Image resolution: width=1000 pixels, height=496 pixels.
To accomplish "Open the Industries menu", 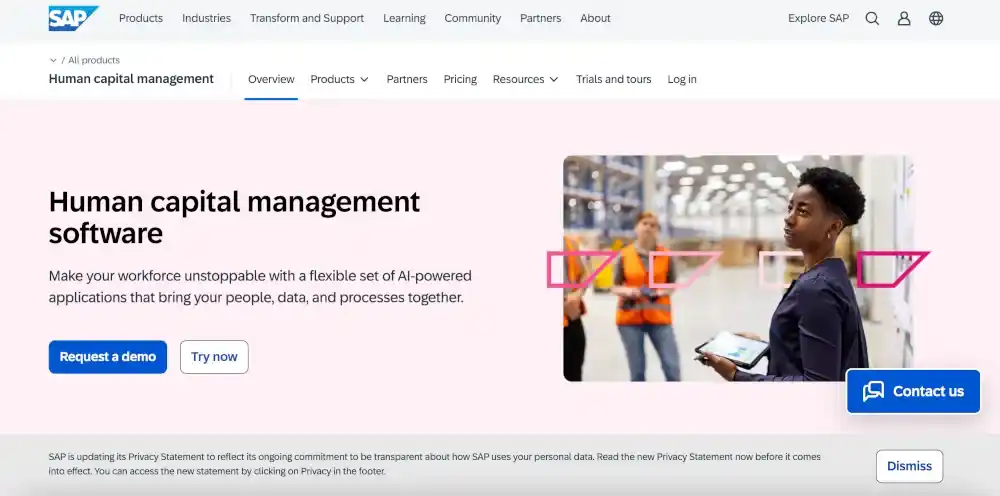I will tap(206, 18).
